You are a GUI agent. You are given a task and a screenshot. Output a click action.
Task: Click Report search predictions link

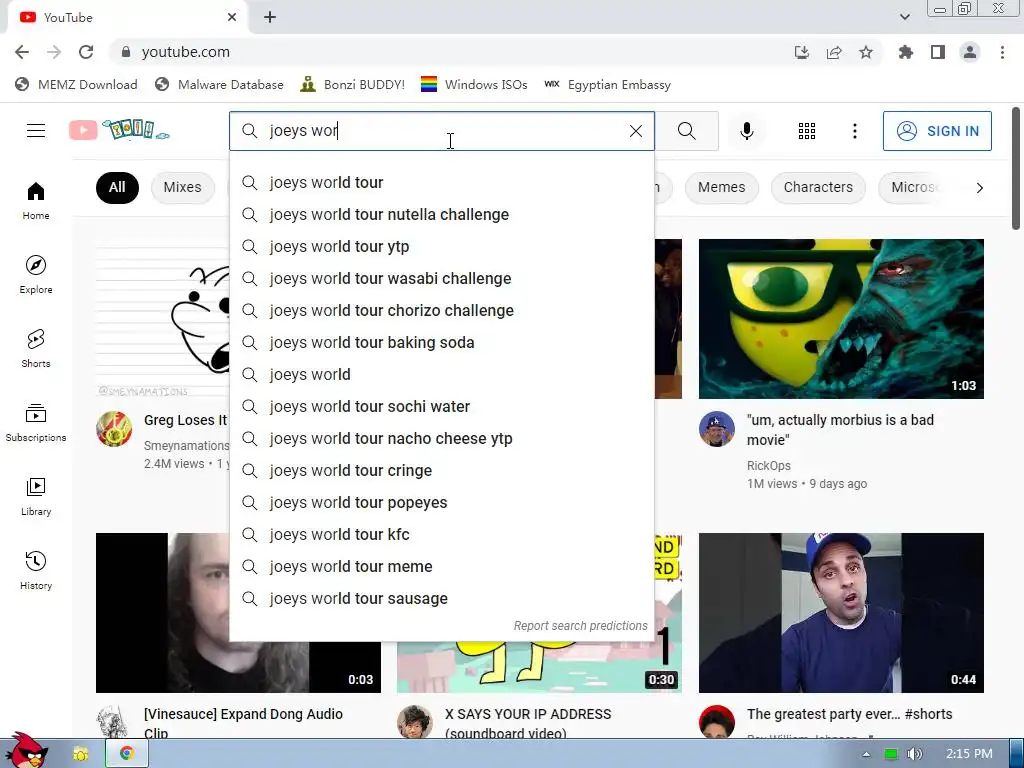click(x=580, y=626)
